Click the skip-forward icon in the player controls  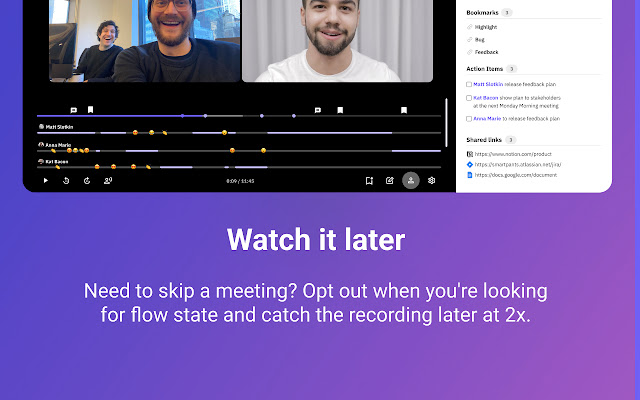[x=87, y=180]
